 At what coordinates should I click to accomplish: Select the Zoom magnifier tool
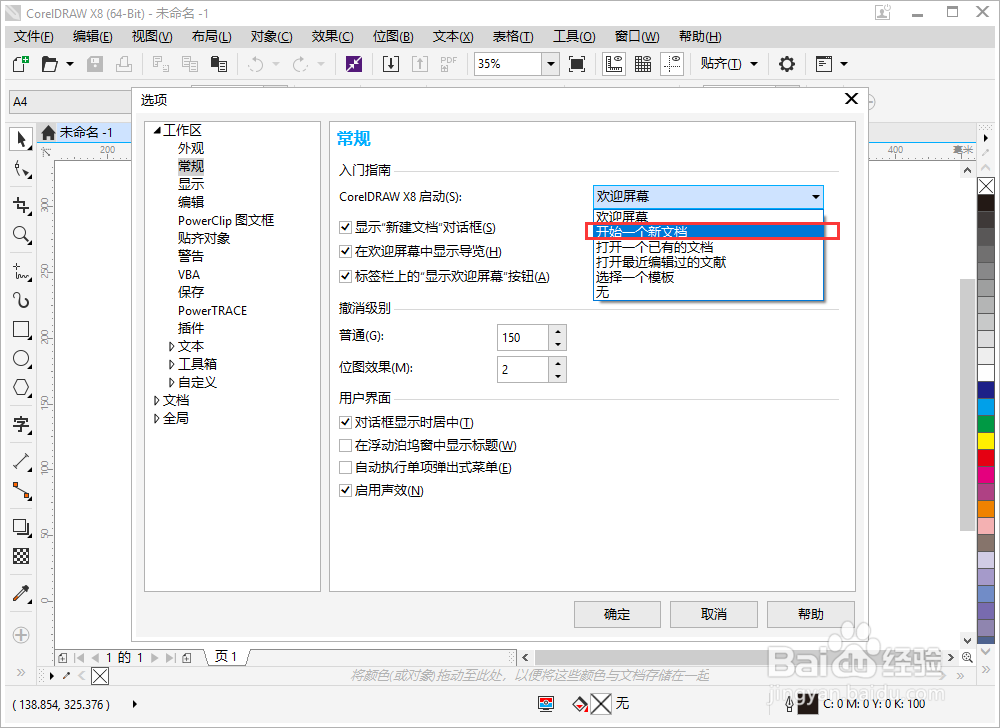(x=21, y=235)
